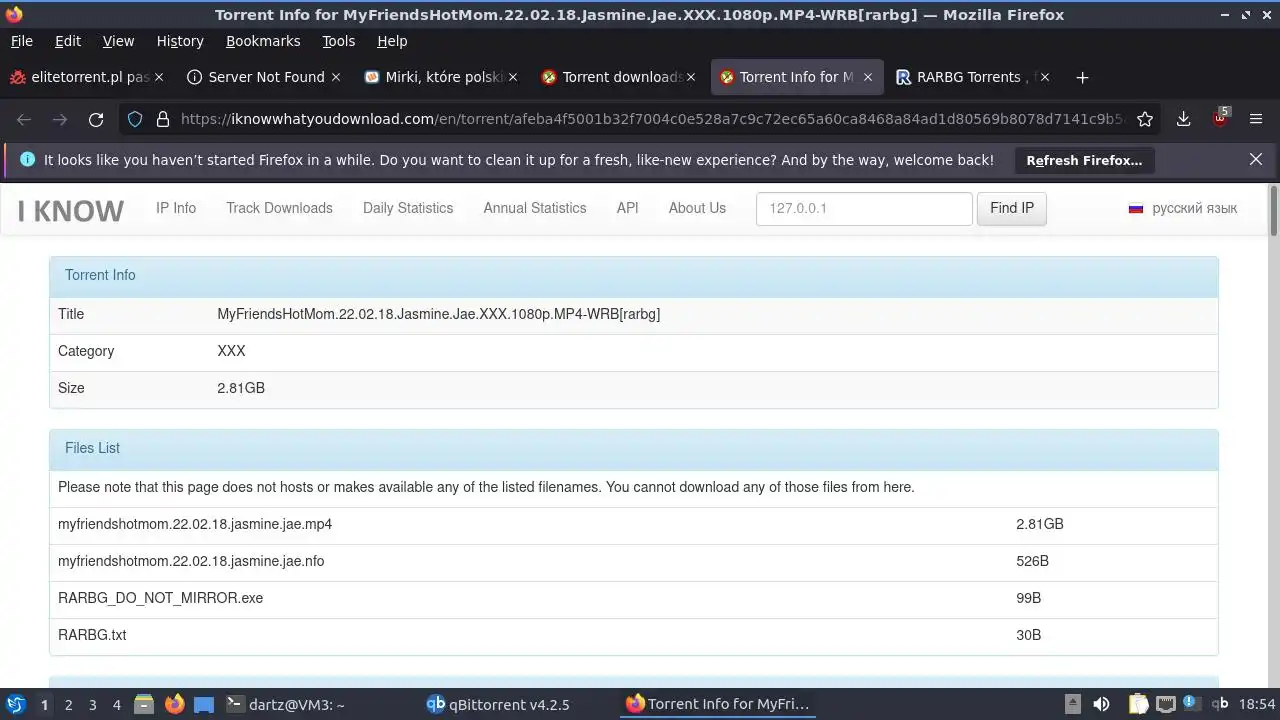Close the active Torrent Info tab
This screenshot has width=1280, height=720.
(868, 77)
